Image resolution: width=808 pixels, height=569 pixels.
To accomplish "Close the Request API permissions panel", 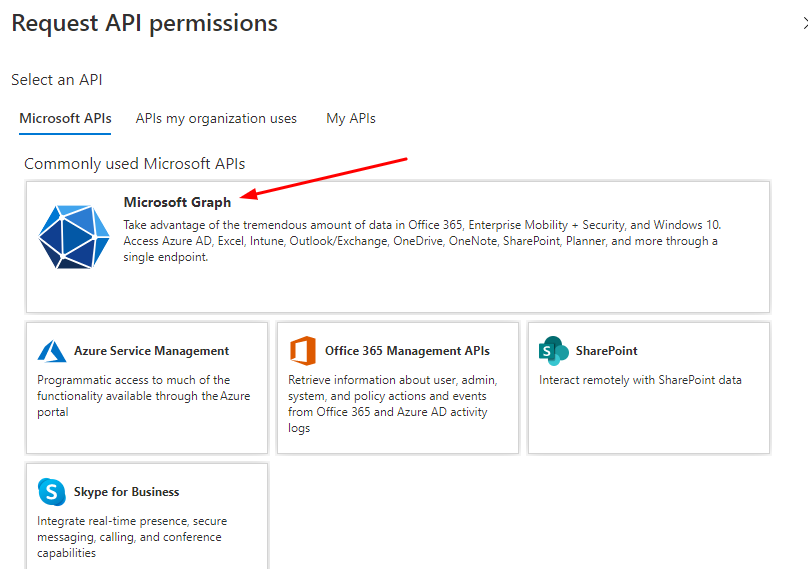I will click(x=804, y=23).
